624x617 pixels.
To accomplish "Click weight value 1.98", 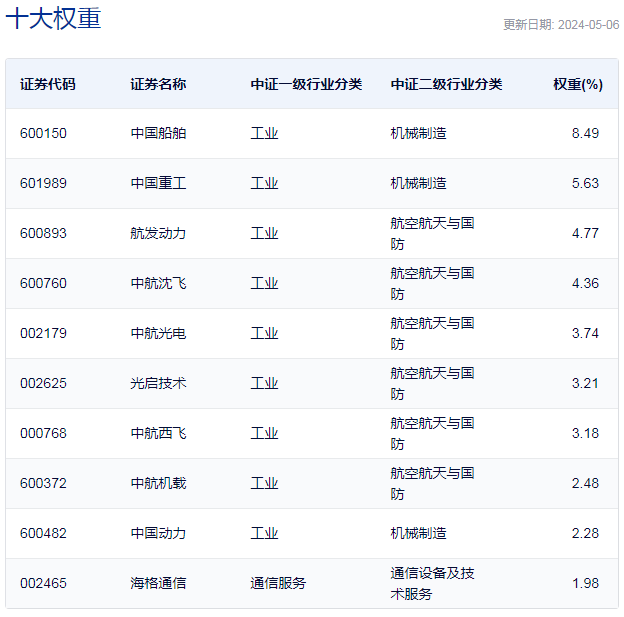I will tap(585, 583).
